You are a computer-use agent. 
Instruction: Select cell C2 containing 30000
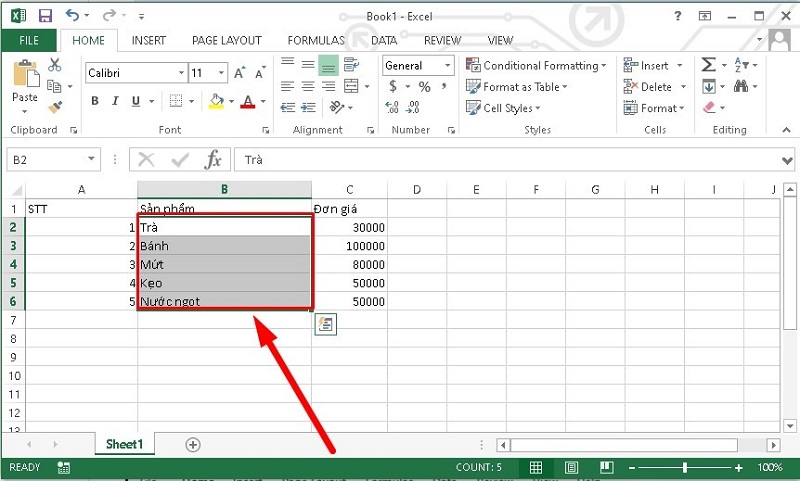(x=349, y=227)
